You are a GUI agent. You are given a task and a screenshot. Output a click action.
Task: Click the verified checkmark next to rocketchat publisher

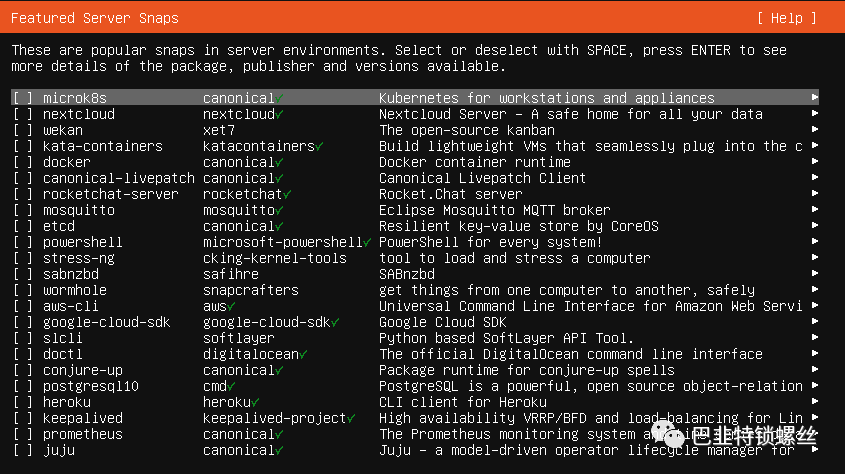click(x=288, y=194)
